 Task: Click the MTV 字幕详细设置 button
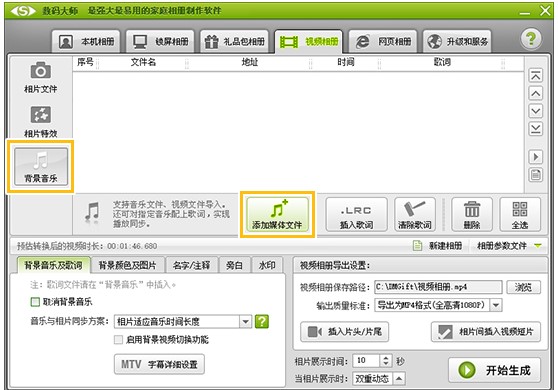coord(159,364)
